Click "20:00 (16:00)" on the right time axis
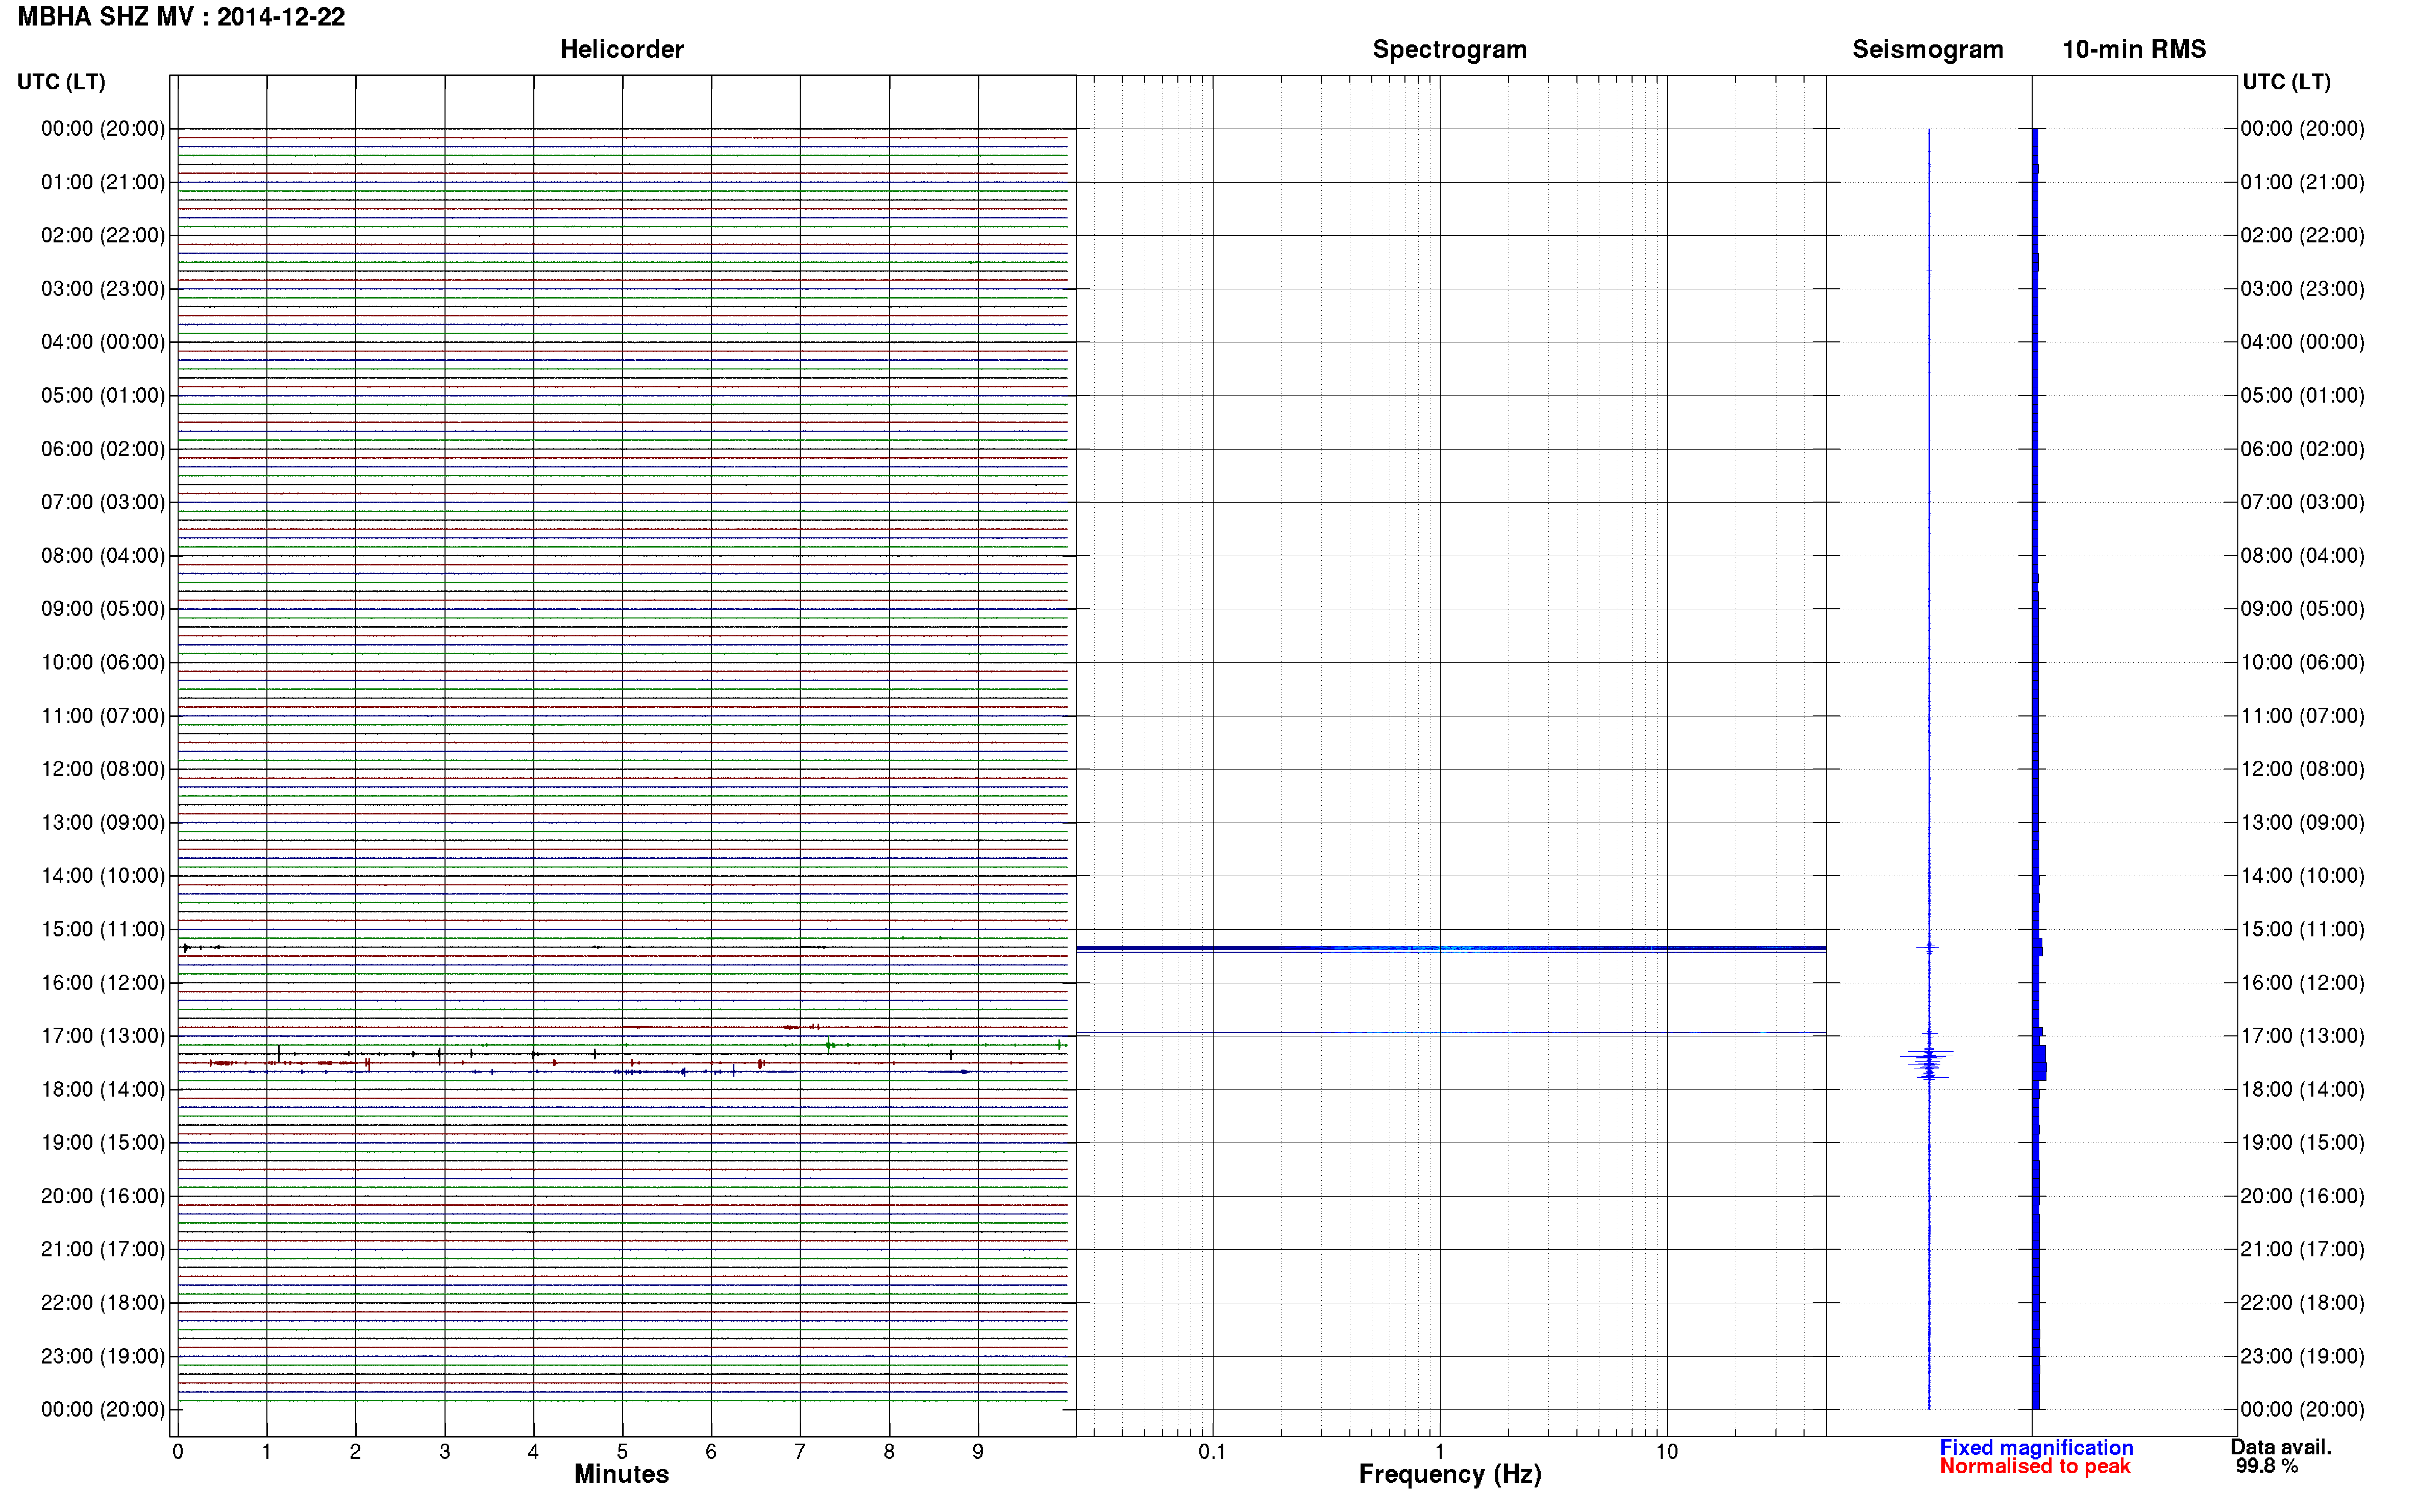 click(x=2302, y=1196)
